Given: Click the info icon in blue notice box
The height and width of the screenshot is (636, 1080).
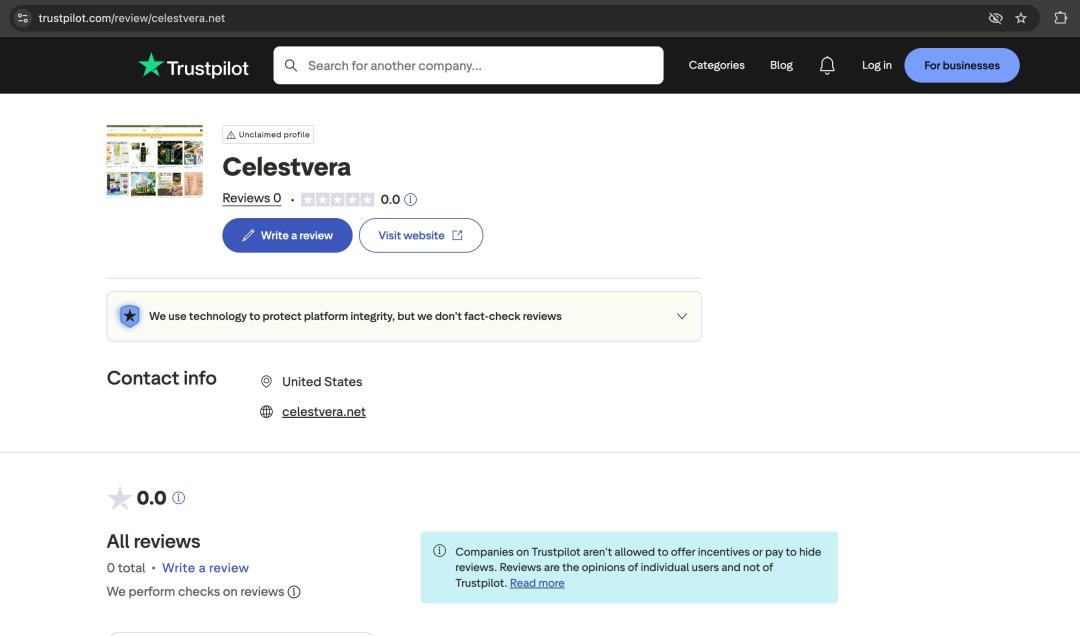Looking at the screenshot, I should click(x=439, y=551).
